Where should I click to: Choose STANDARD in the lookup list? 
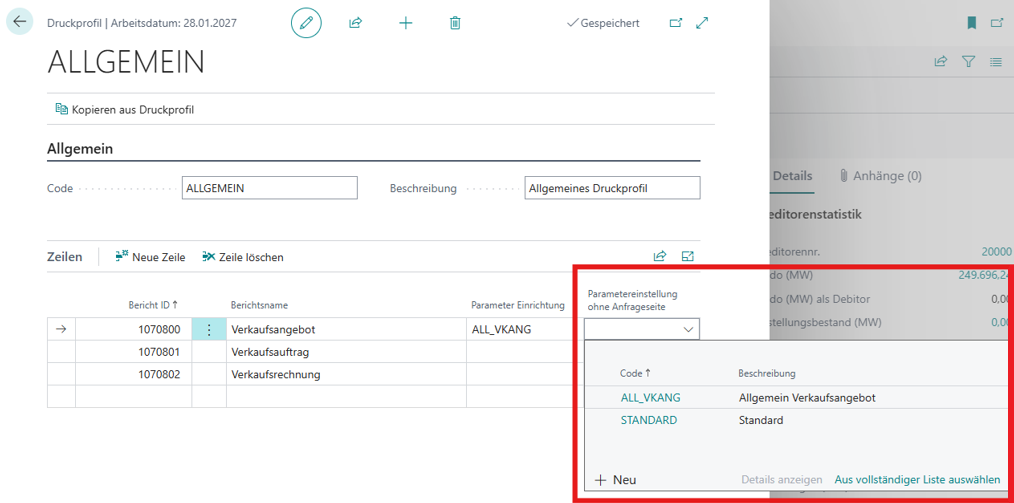click(648, 420)
